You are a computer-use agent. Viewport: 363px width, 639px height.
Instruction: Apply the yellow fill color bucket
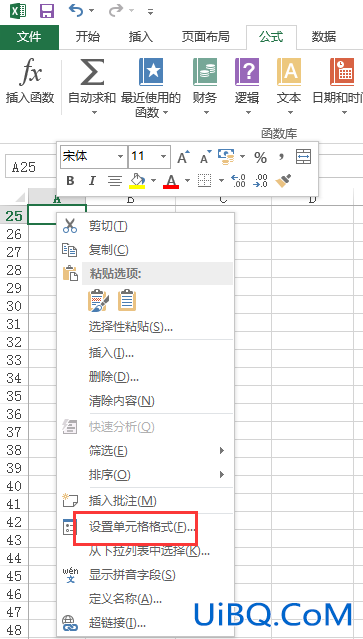click(x=137, y=181)
